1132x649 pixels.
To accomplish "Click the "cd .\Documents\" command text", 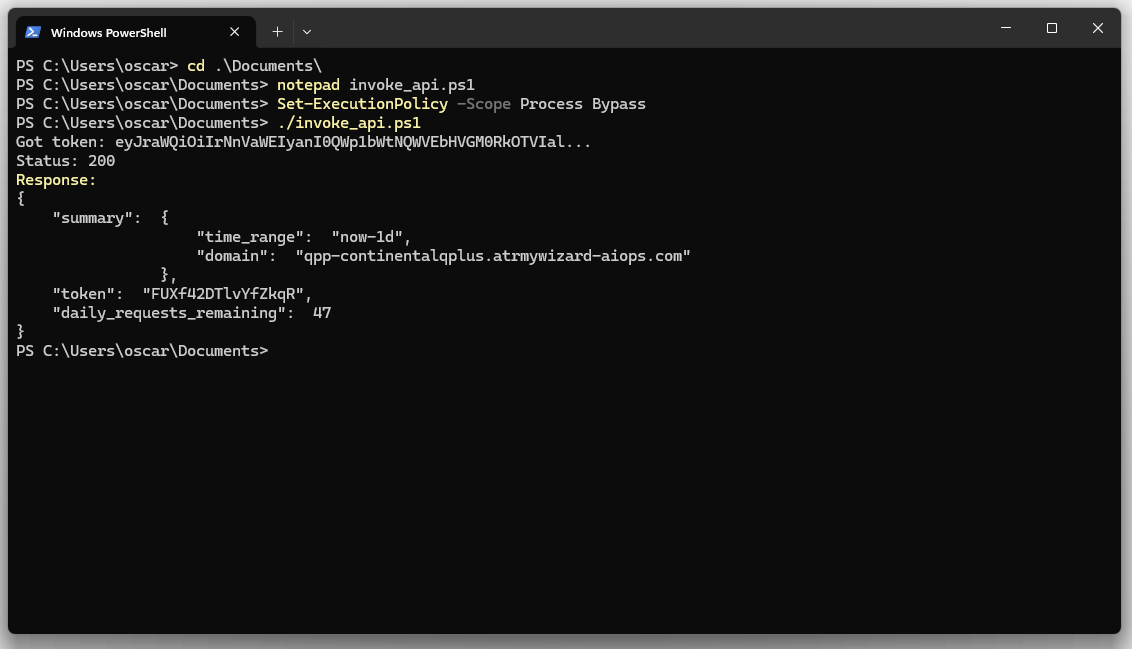I will (254, 66).
